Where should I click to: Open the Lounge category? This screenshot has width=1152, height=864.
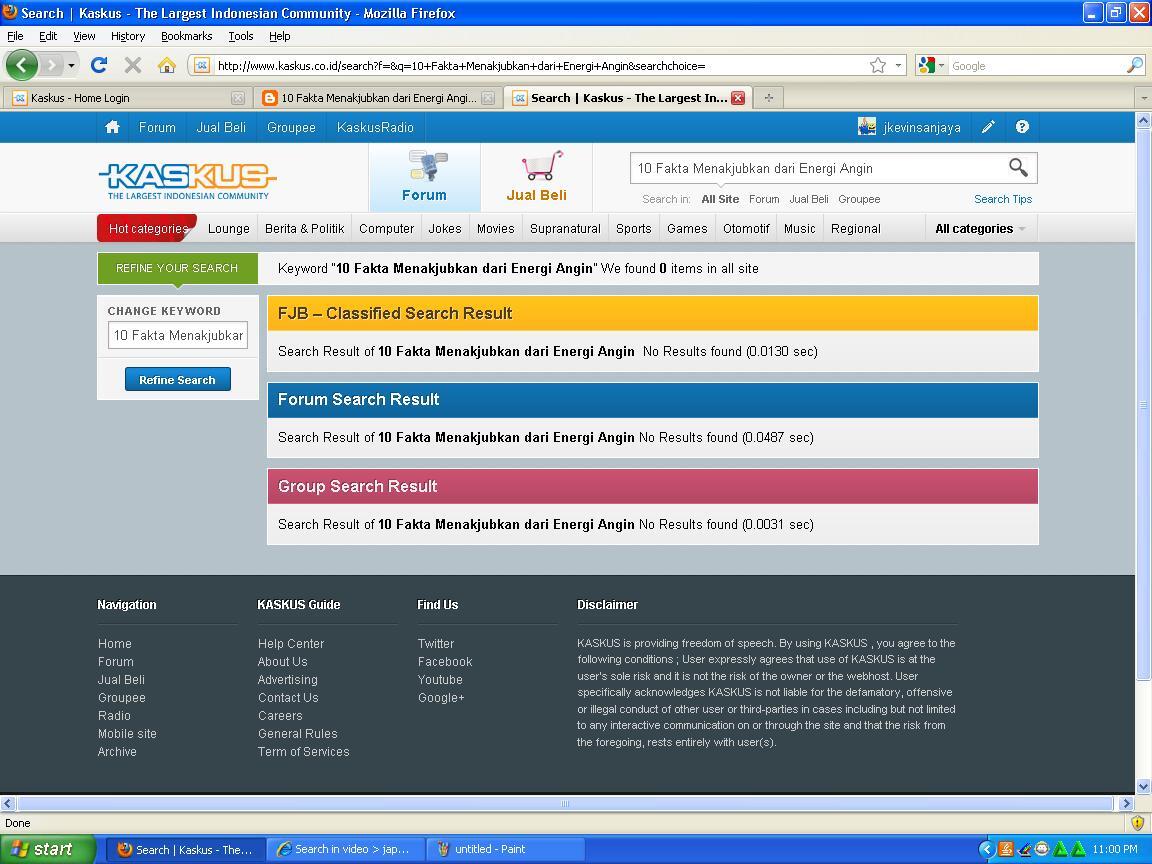pos(228,228)
